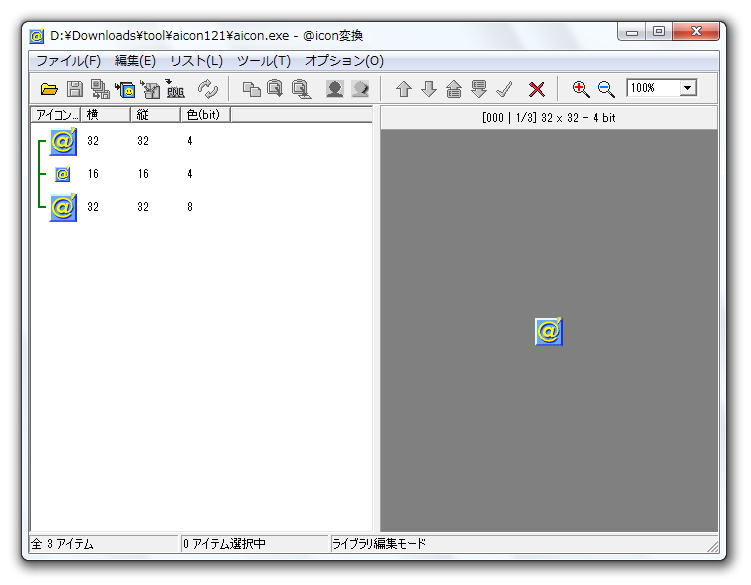Select the 16x16 4-bit icon thumbnail
Screen dimensions: 751x585
pyautogui.click(x=63, y=174)
